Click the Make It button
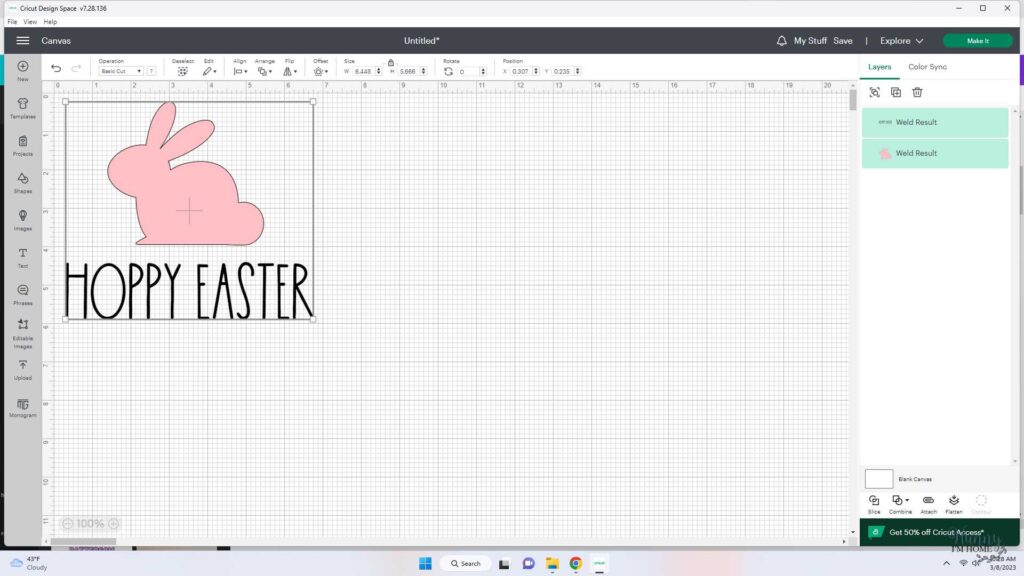The height and width of the screenshot is (576, 1024). (978, 40)
